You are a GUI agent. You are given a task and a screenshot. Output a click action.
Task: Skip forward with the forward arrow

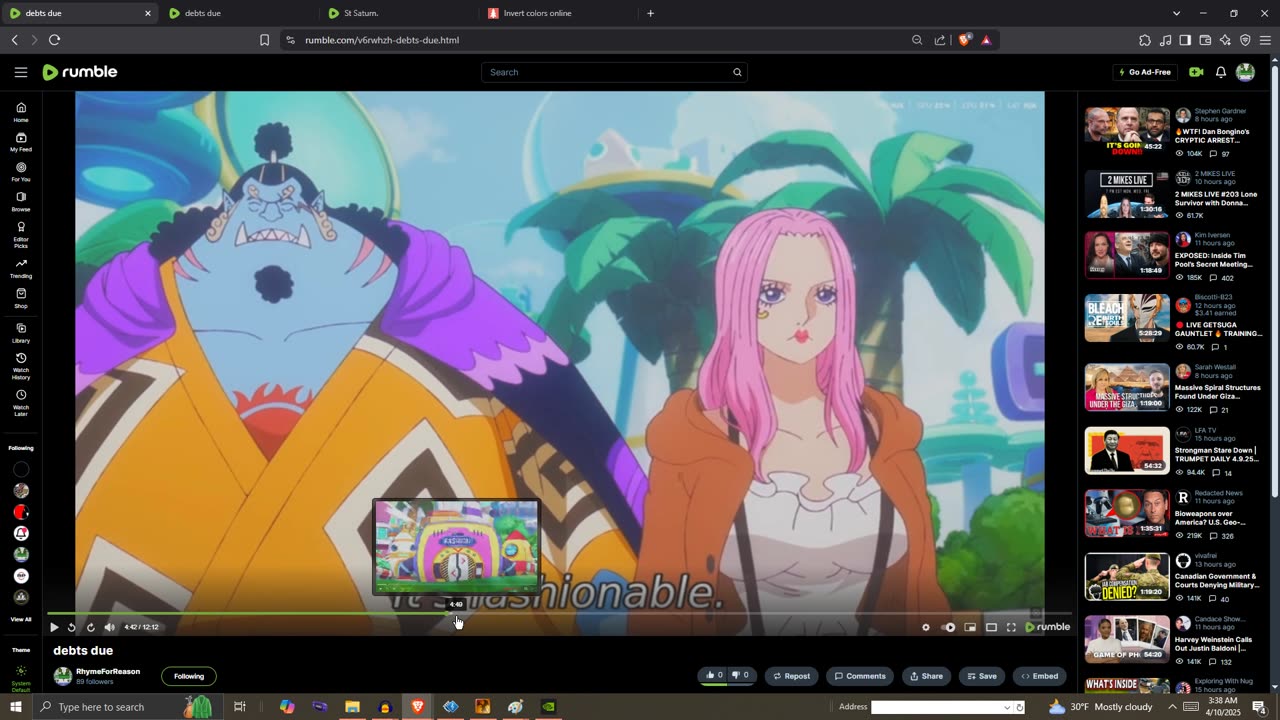pos(90,627)
